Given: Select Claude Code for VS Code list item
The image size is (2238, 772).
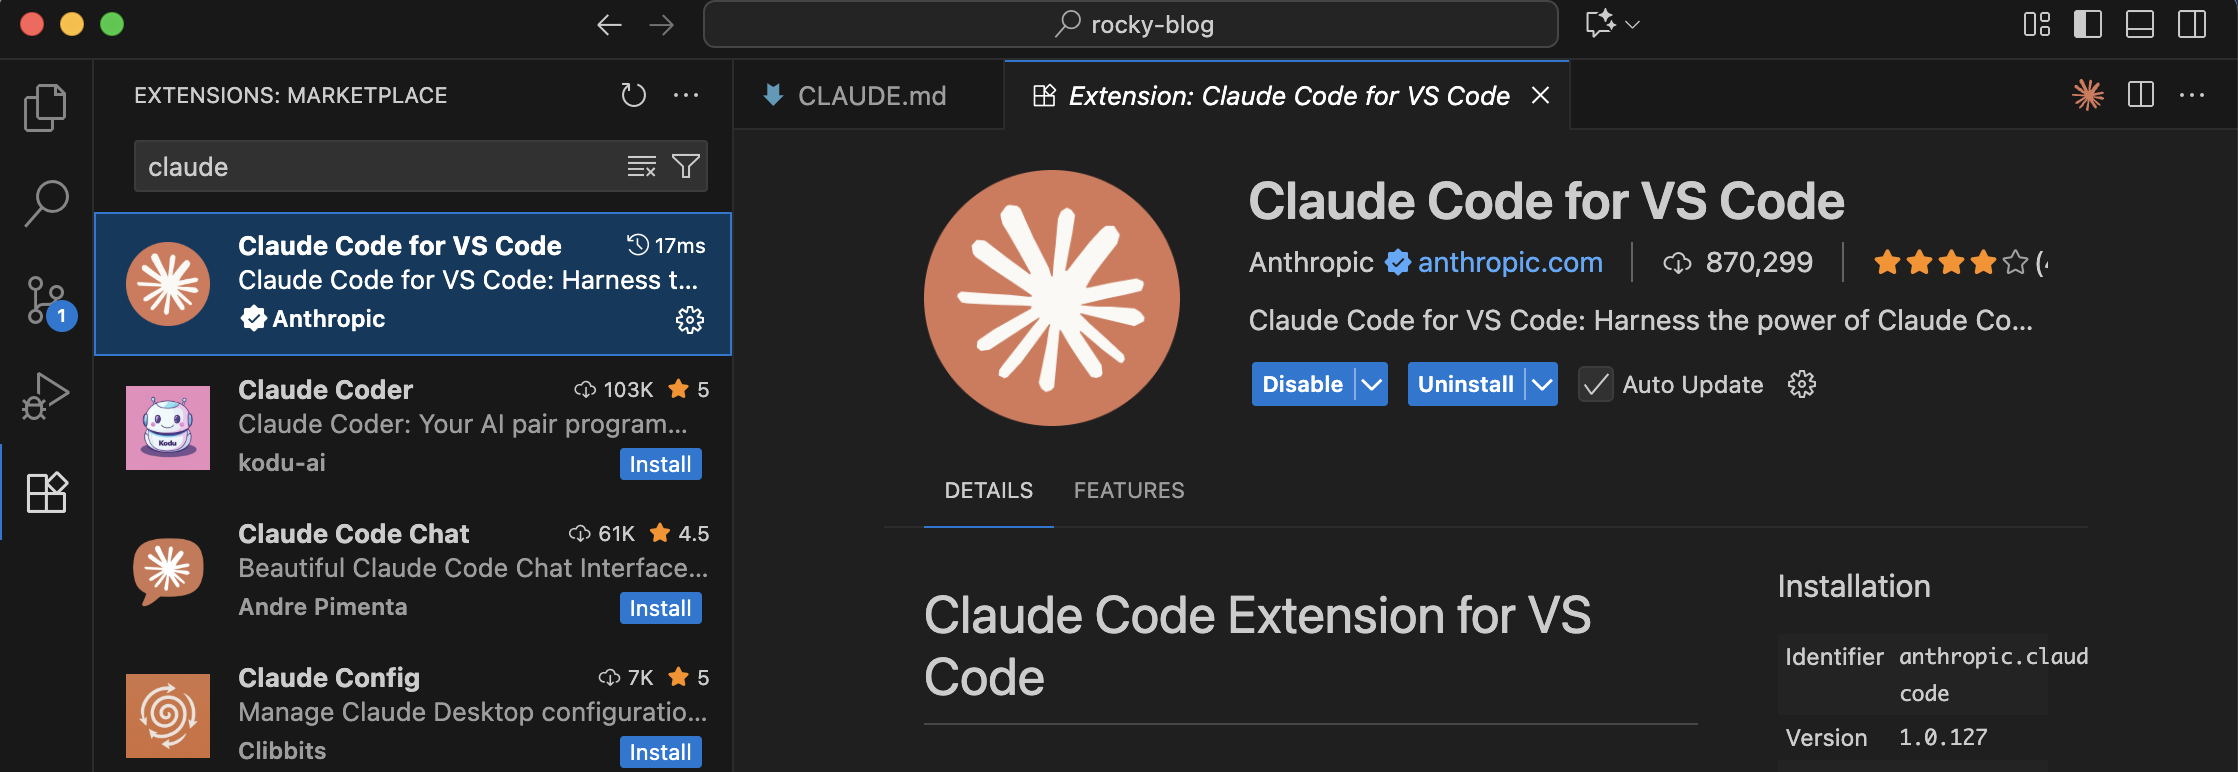Looking at the screenshot, I should [x=413, y=283].
